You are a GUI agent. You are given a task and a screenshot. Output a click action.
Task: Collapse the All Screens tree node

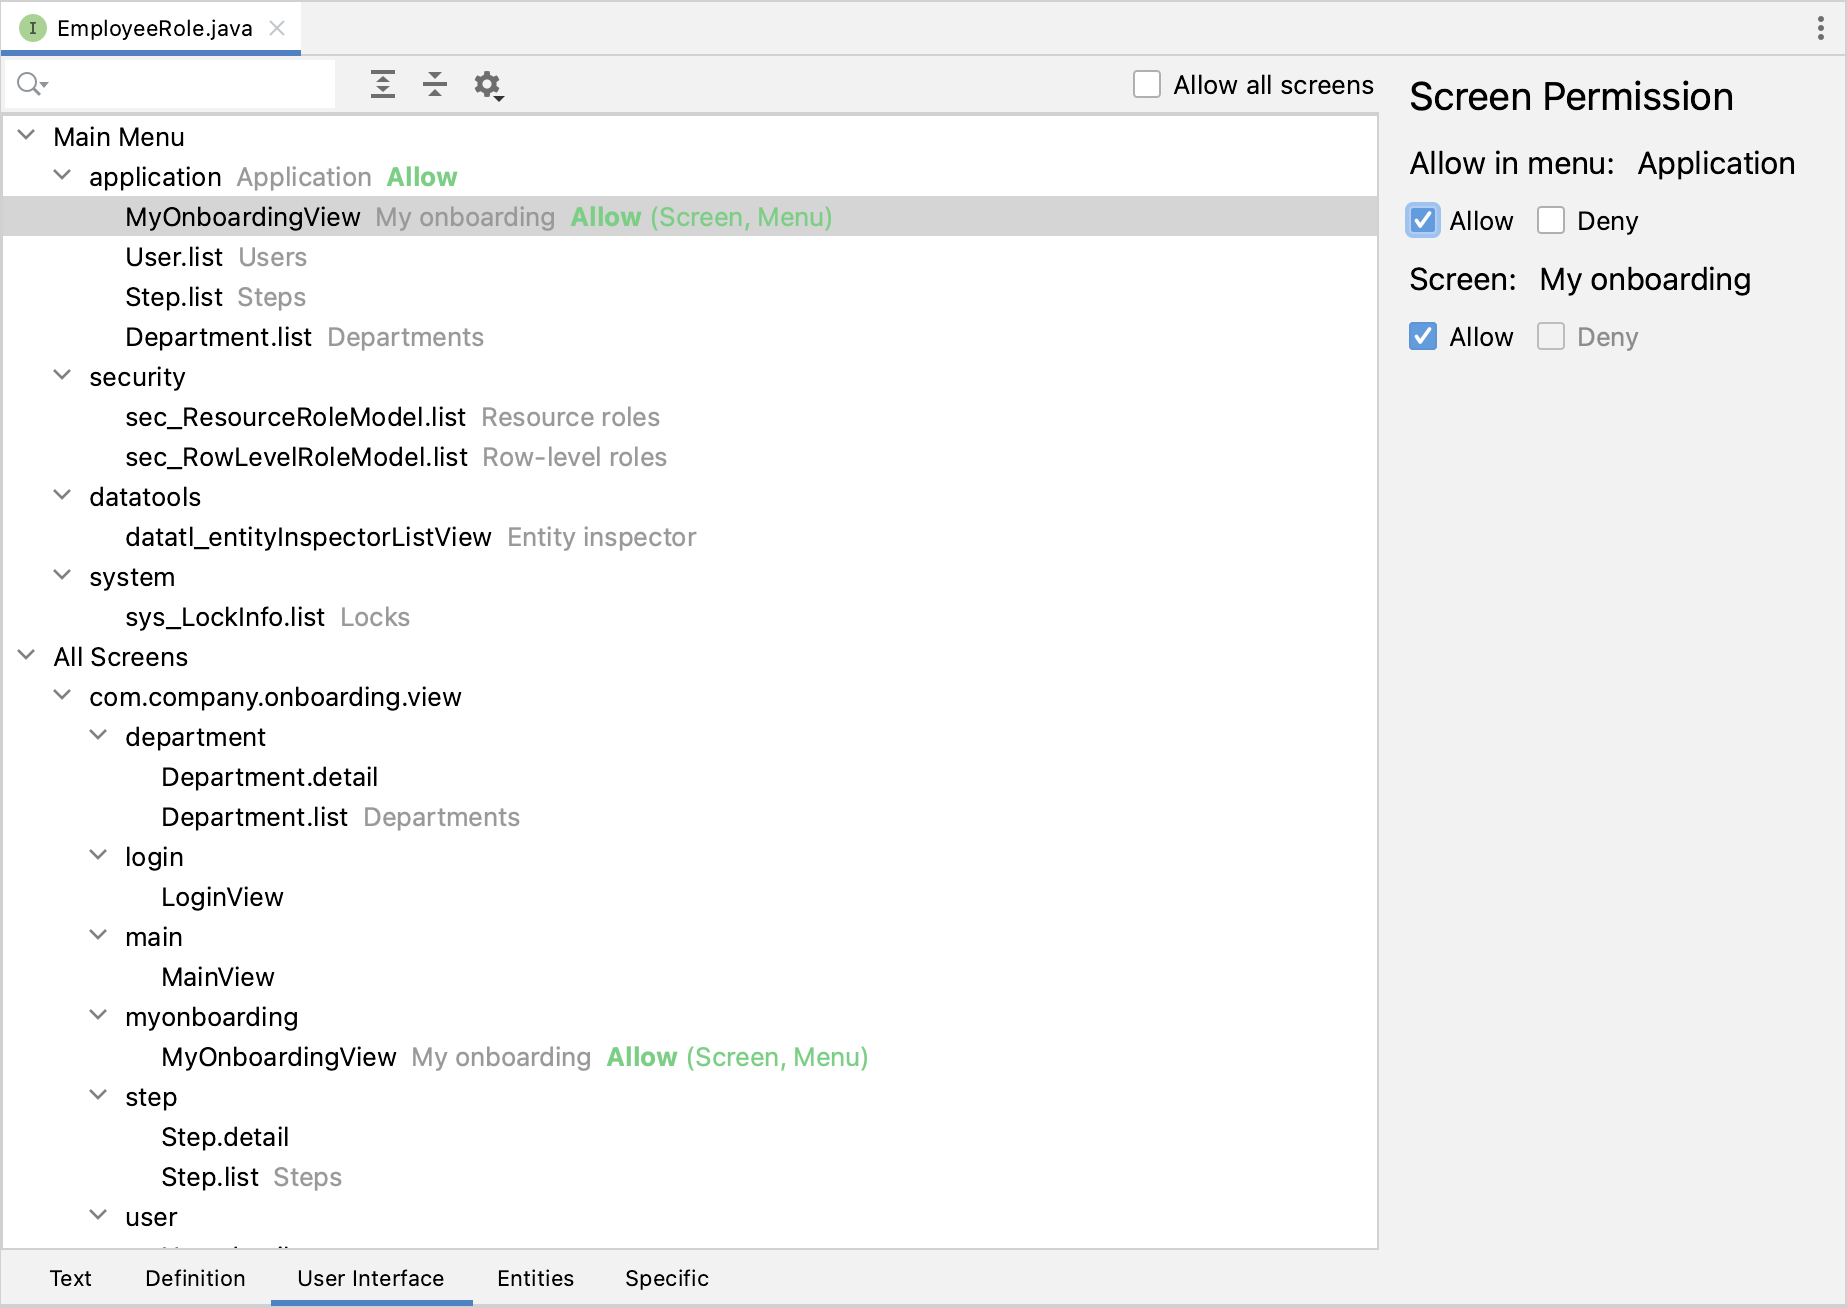coord(27,656)
